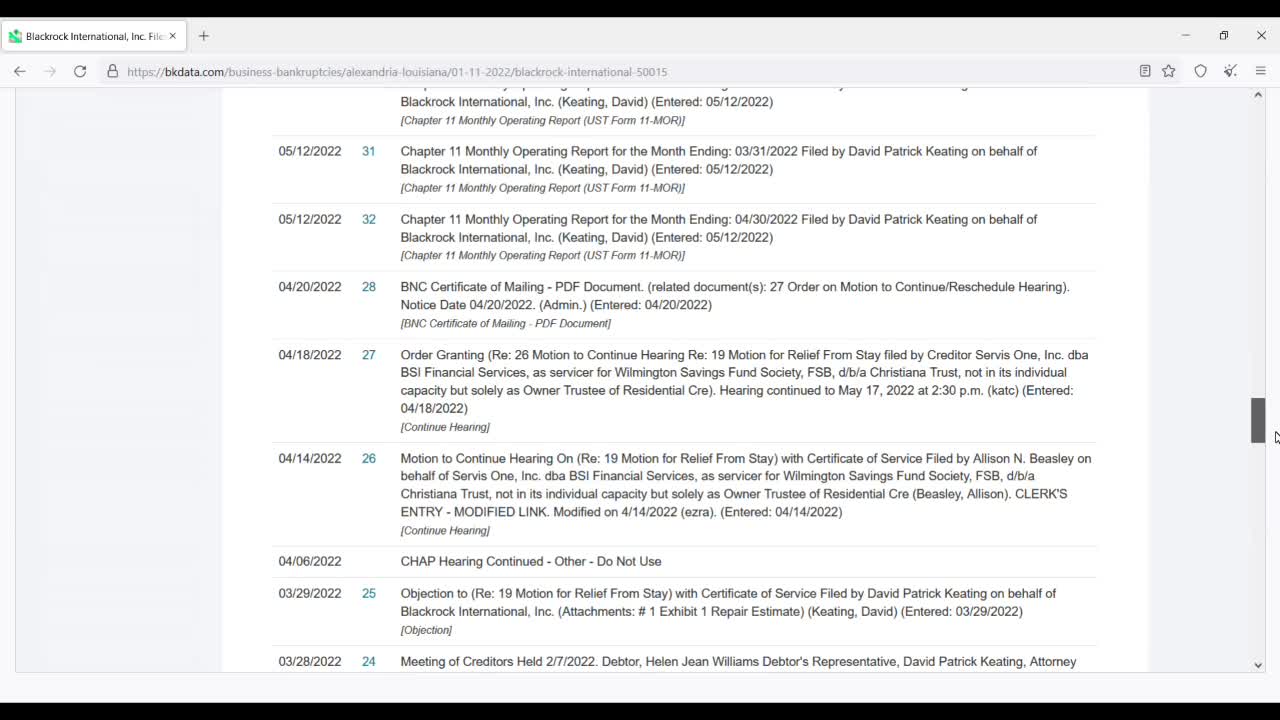The image size is (1280, 720).
Task: Open docket document 27
Action: (x=369, y=355)
